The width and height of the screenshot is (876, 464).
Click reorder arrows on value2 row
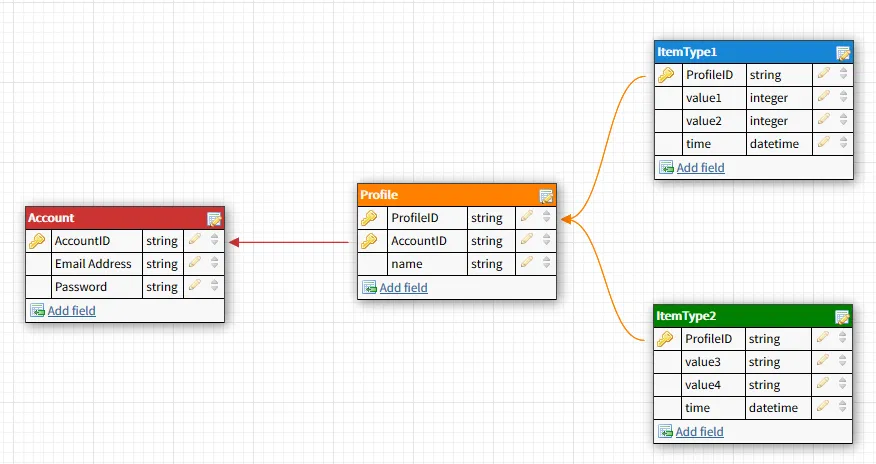pyautogui.click(x=844, y=120)
